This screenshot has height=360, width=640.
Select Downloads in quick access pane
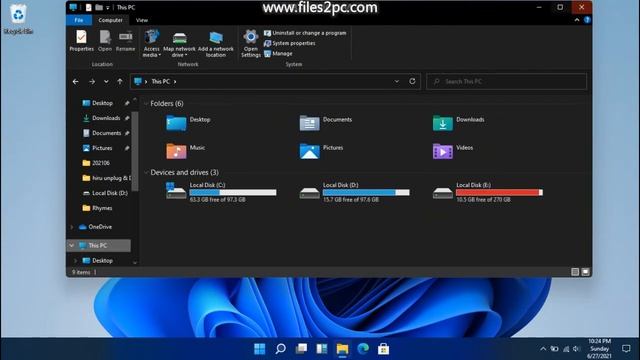tap(106, 118)
